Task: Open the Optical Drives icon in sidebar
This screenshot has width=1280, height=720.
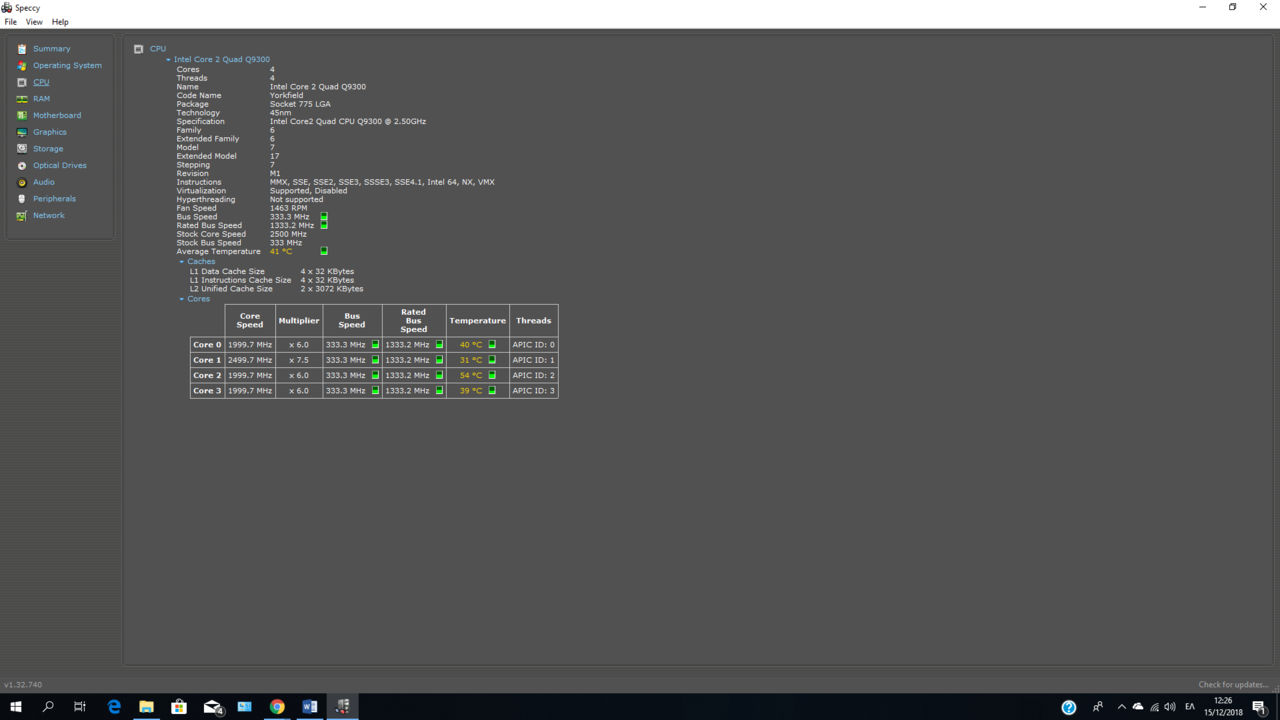Action: [x=22, y=166]
